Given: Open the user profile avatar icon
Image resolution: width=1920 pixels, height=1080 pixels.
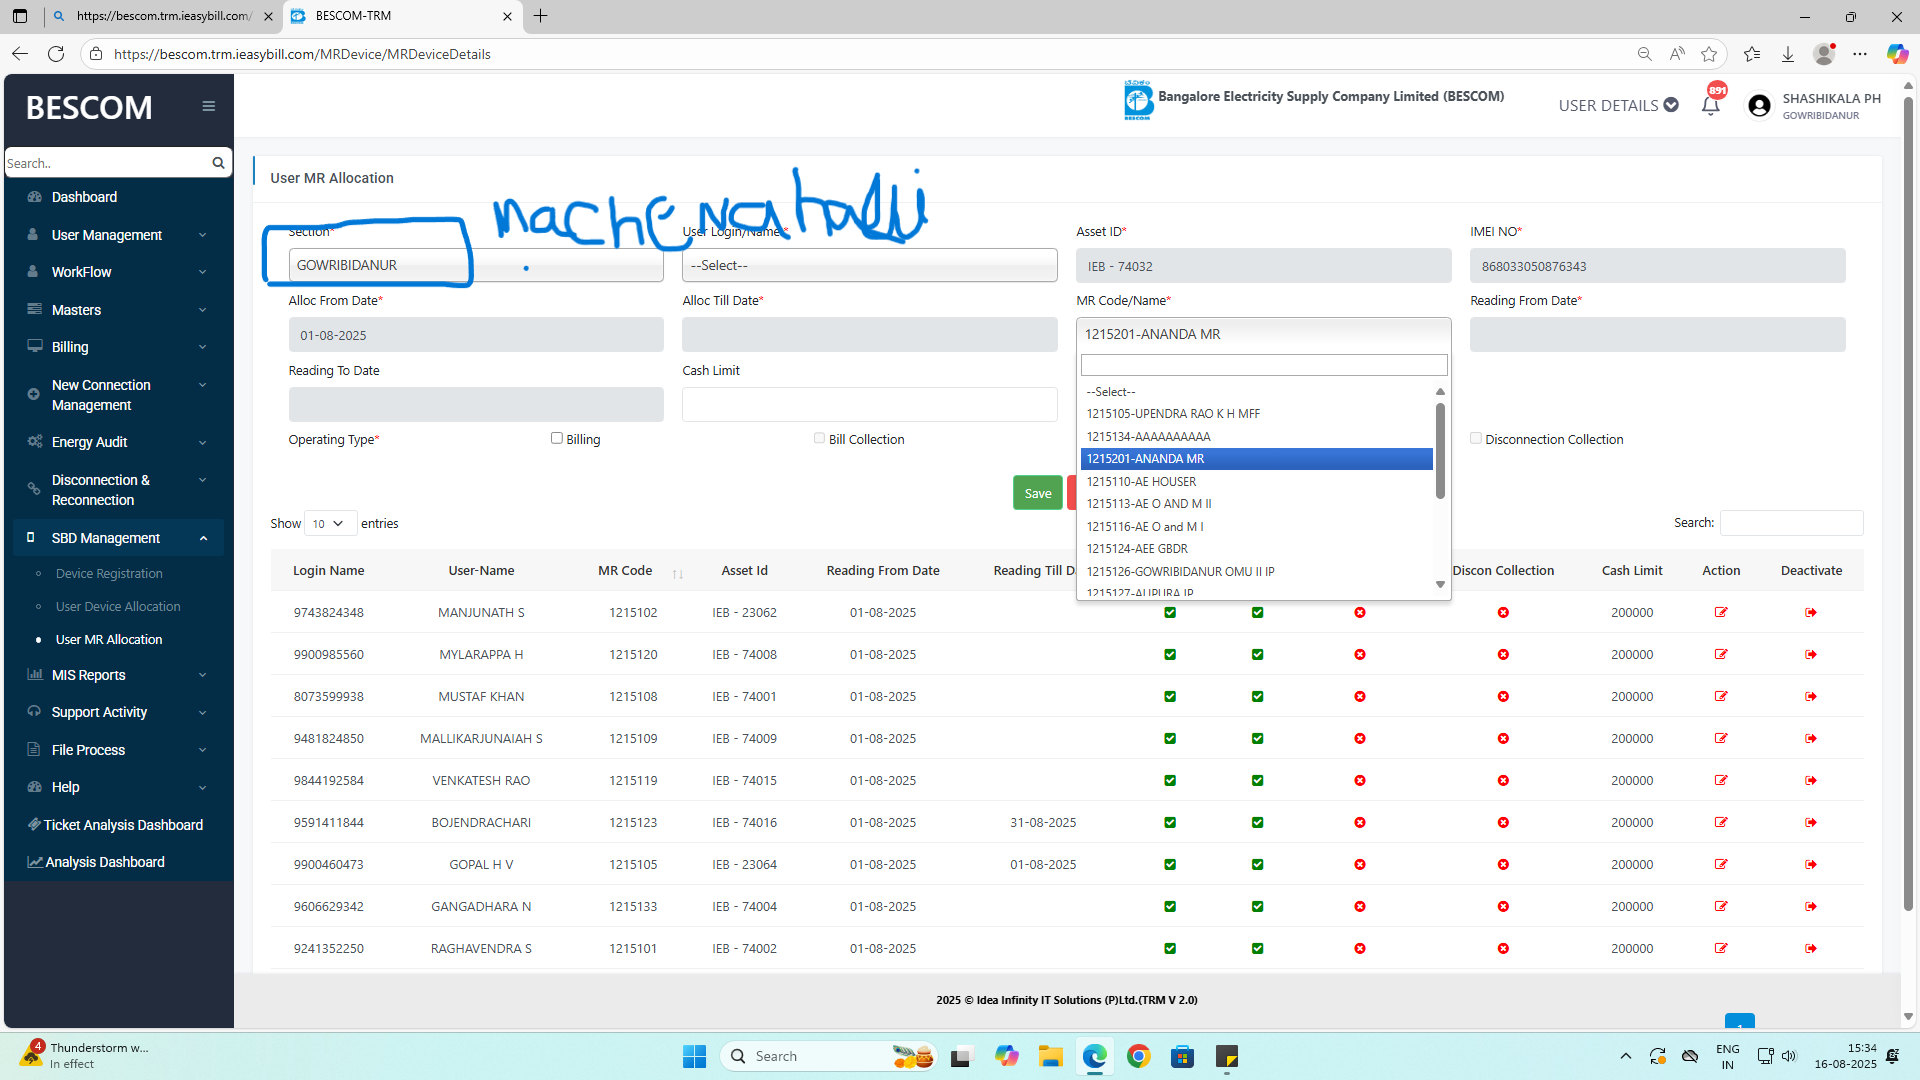Looking at the screenshot, I should [1759, 105].
